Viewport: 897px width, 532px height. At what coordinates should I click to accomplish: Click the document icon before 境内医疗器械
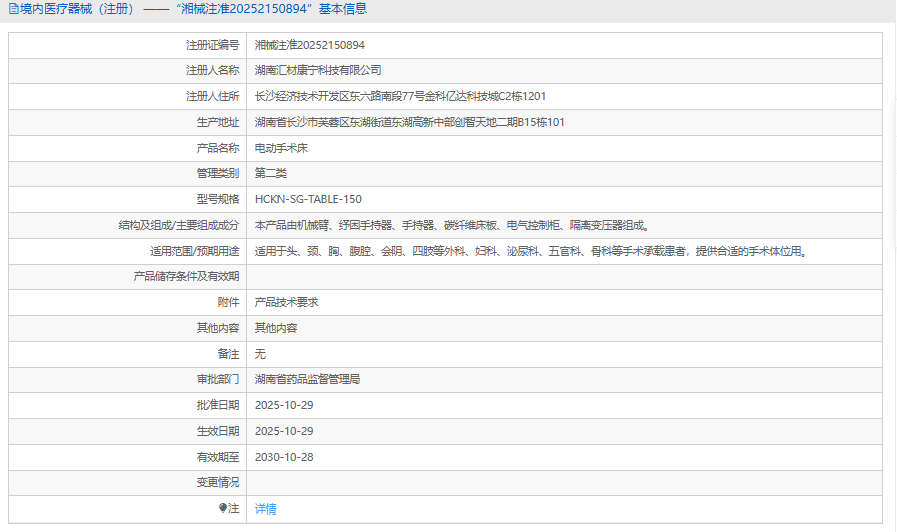pyautogui.click(x=12, y=9)
